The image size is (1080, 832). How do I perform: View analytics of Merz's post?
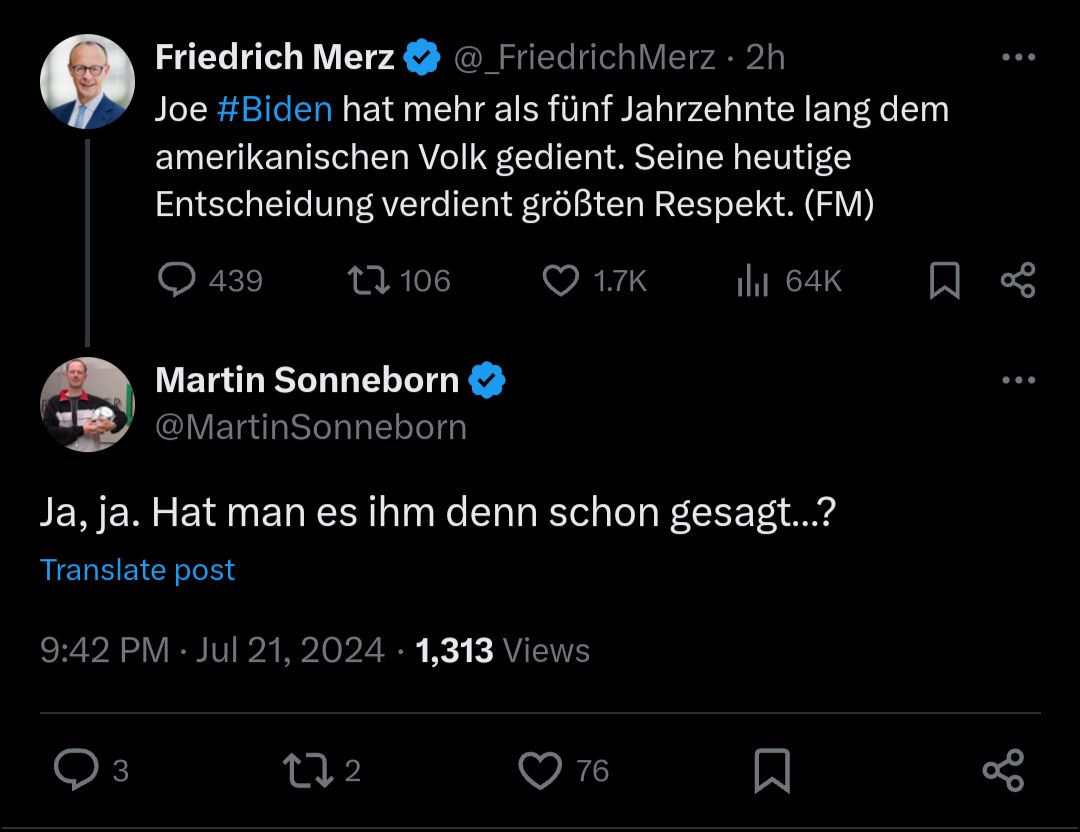click(x=752, y=282)
